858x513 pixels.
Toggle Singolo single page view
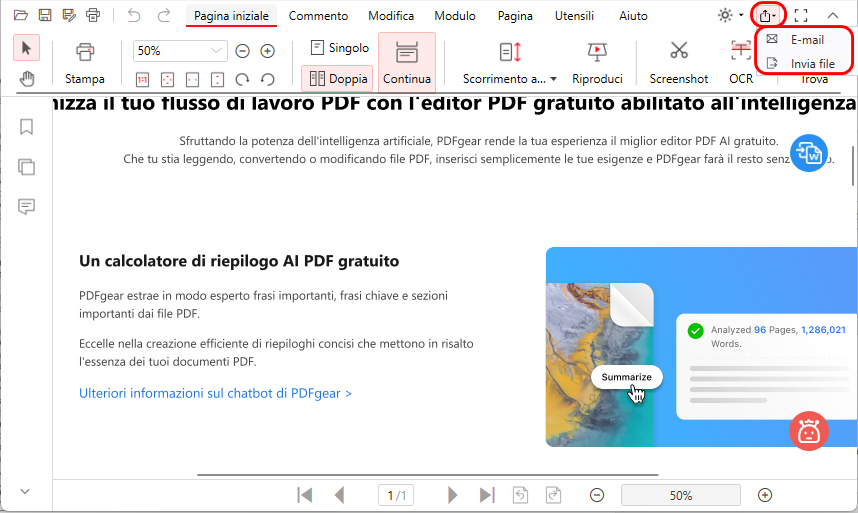tap(339, 48)
